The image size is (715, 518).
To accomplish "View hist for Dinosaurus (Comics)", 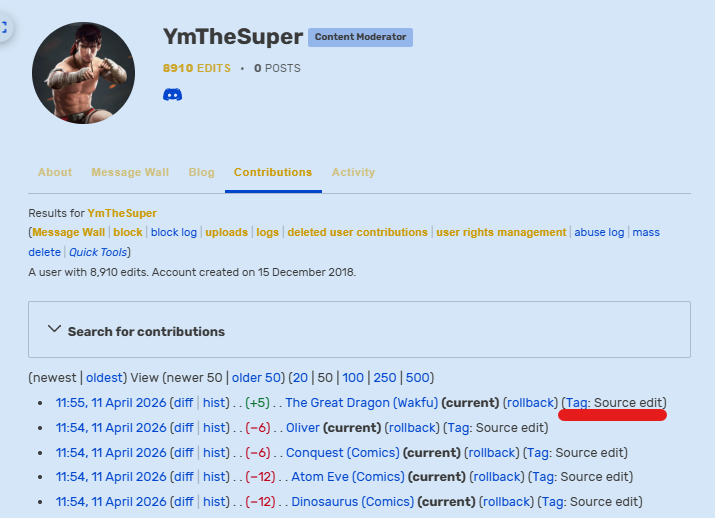I will coord(214,502).
